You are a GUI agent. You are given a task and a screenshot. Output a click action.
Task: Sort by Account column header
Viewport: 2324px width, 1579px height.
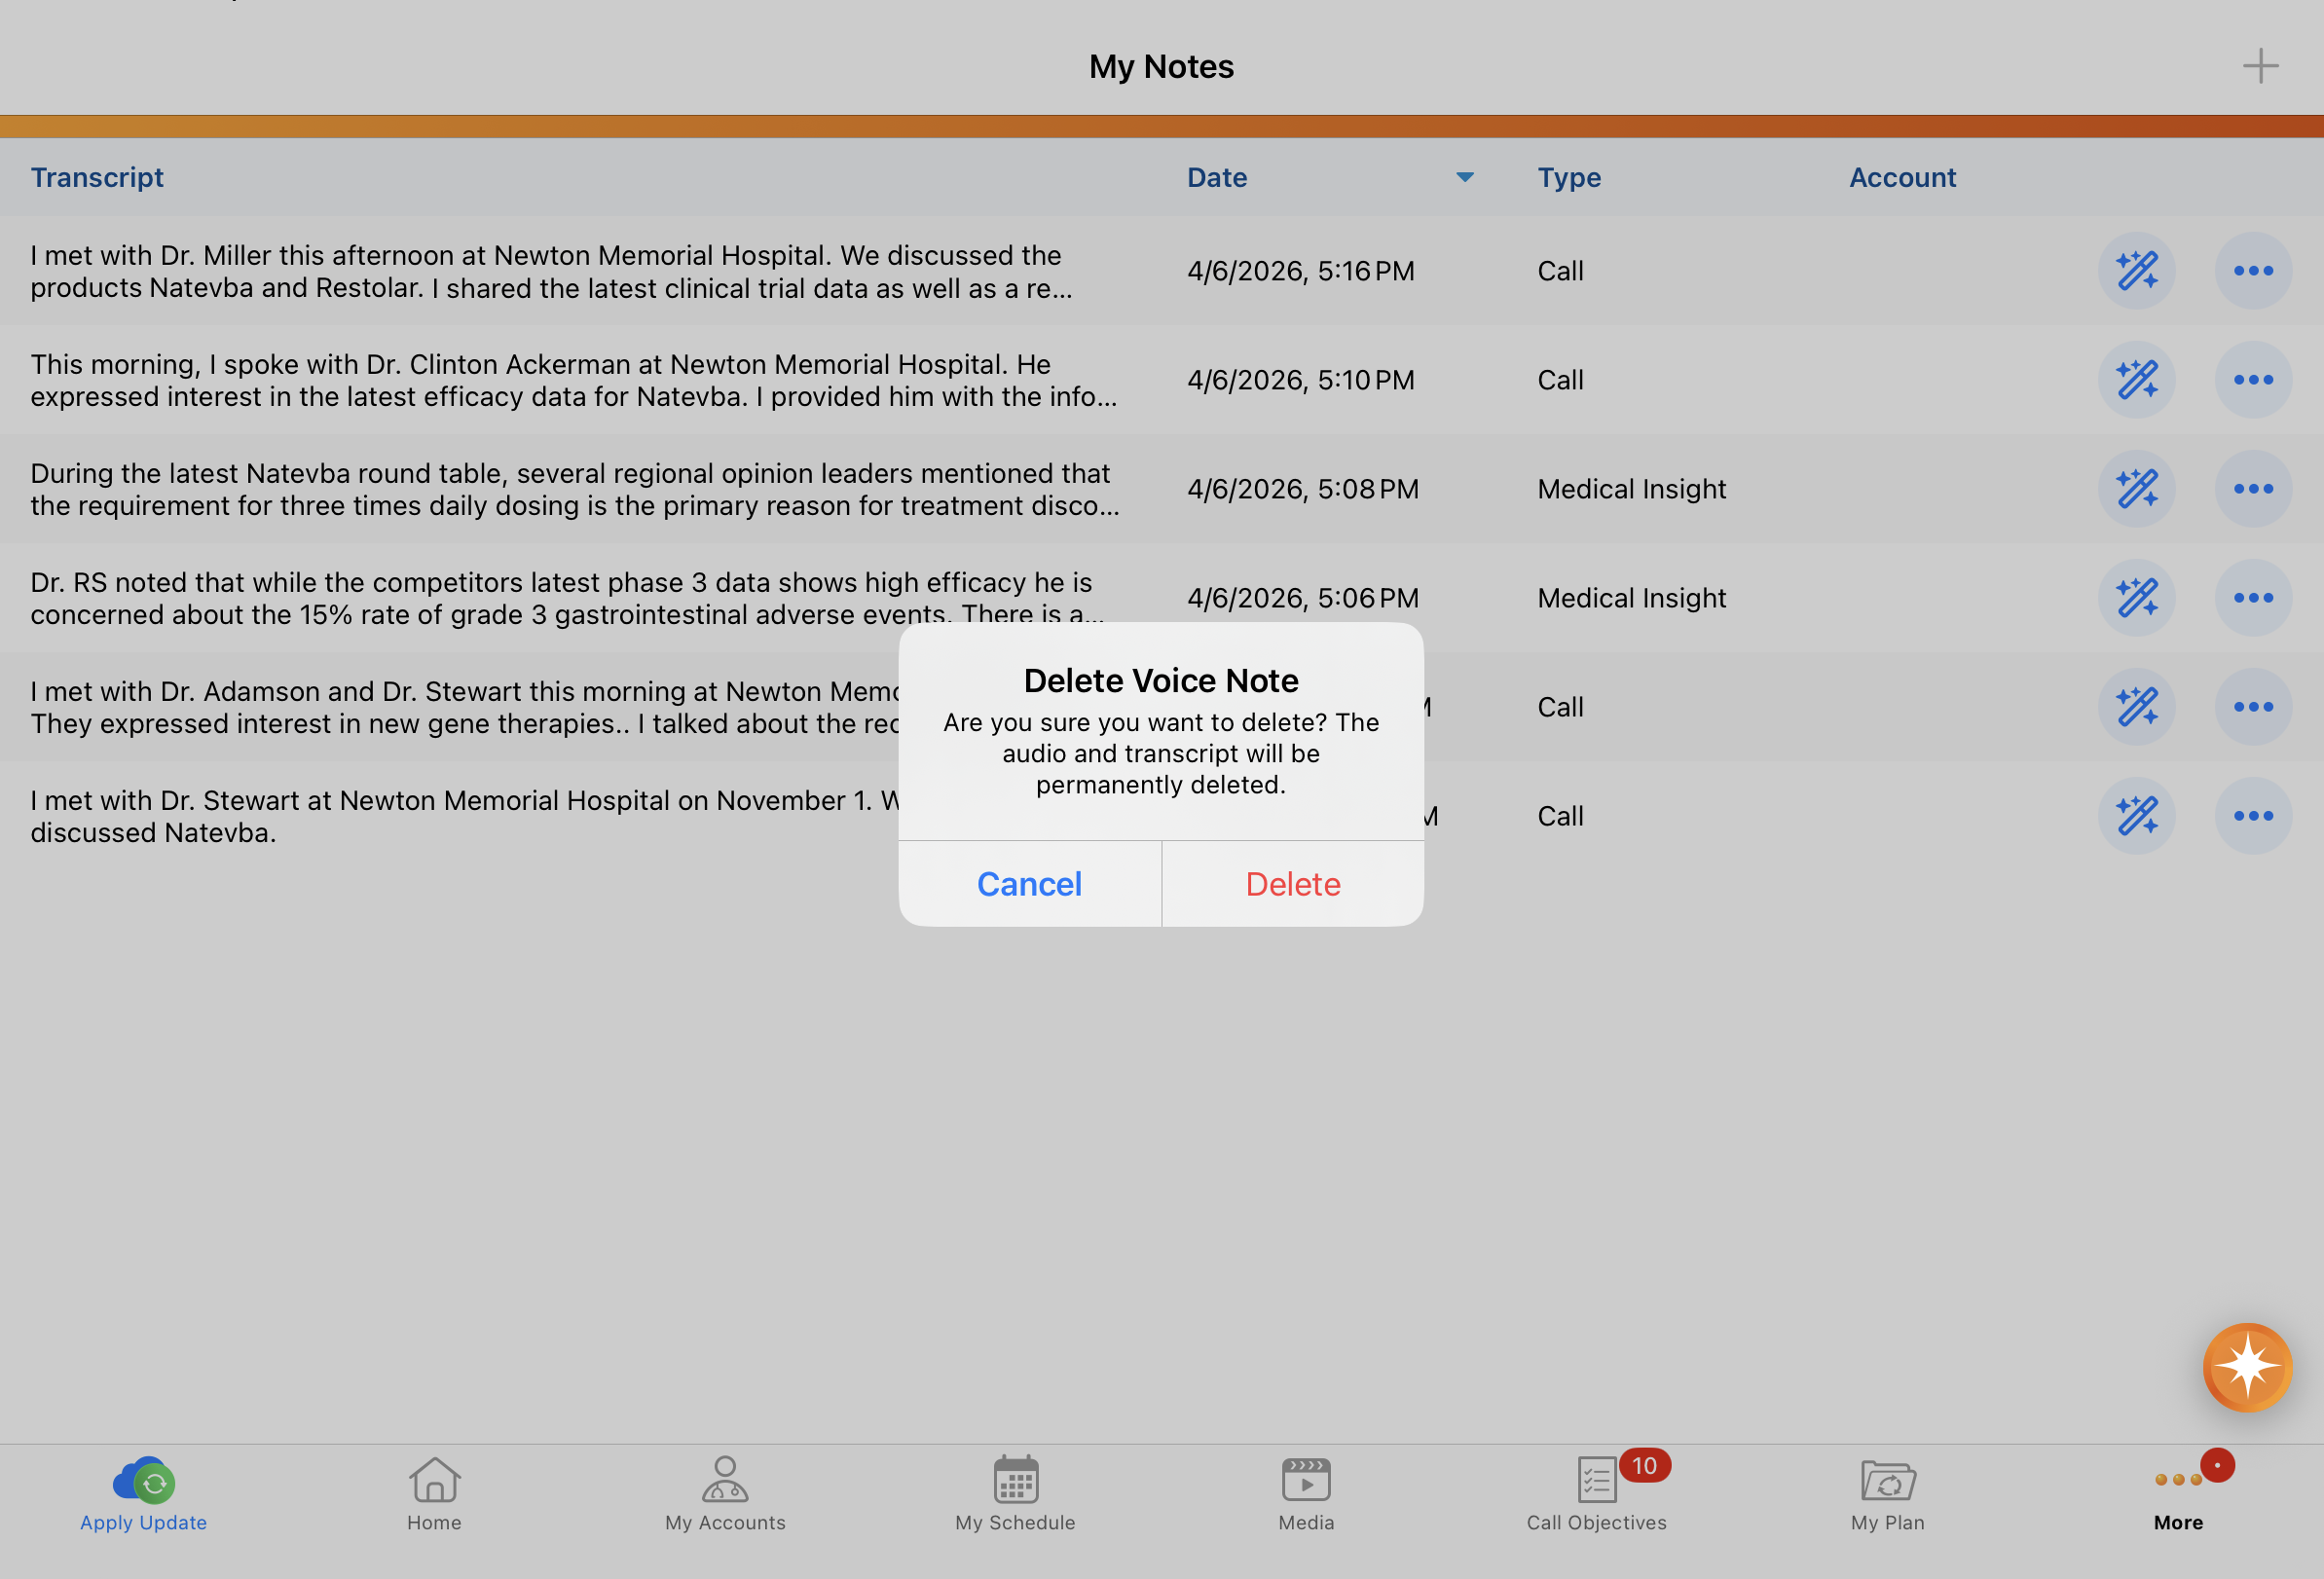(1901, 177)
